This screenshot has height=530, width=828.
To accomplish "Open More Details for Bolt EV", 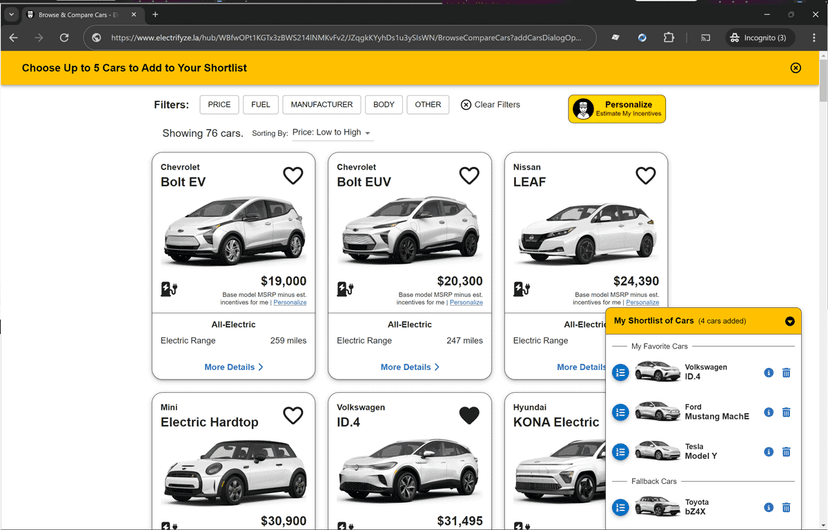I will click(233, 367).
